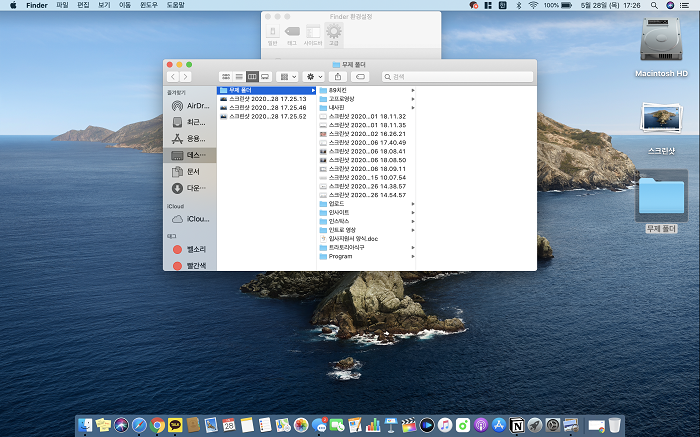
Task: Launch Google Chrome from the Dock
Action: coord(157,425)
